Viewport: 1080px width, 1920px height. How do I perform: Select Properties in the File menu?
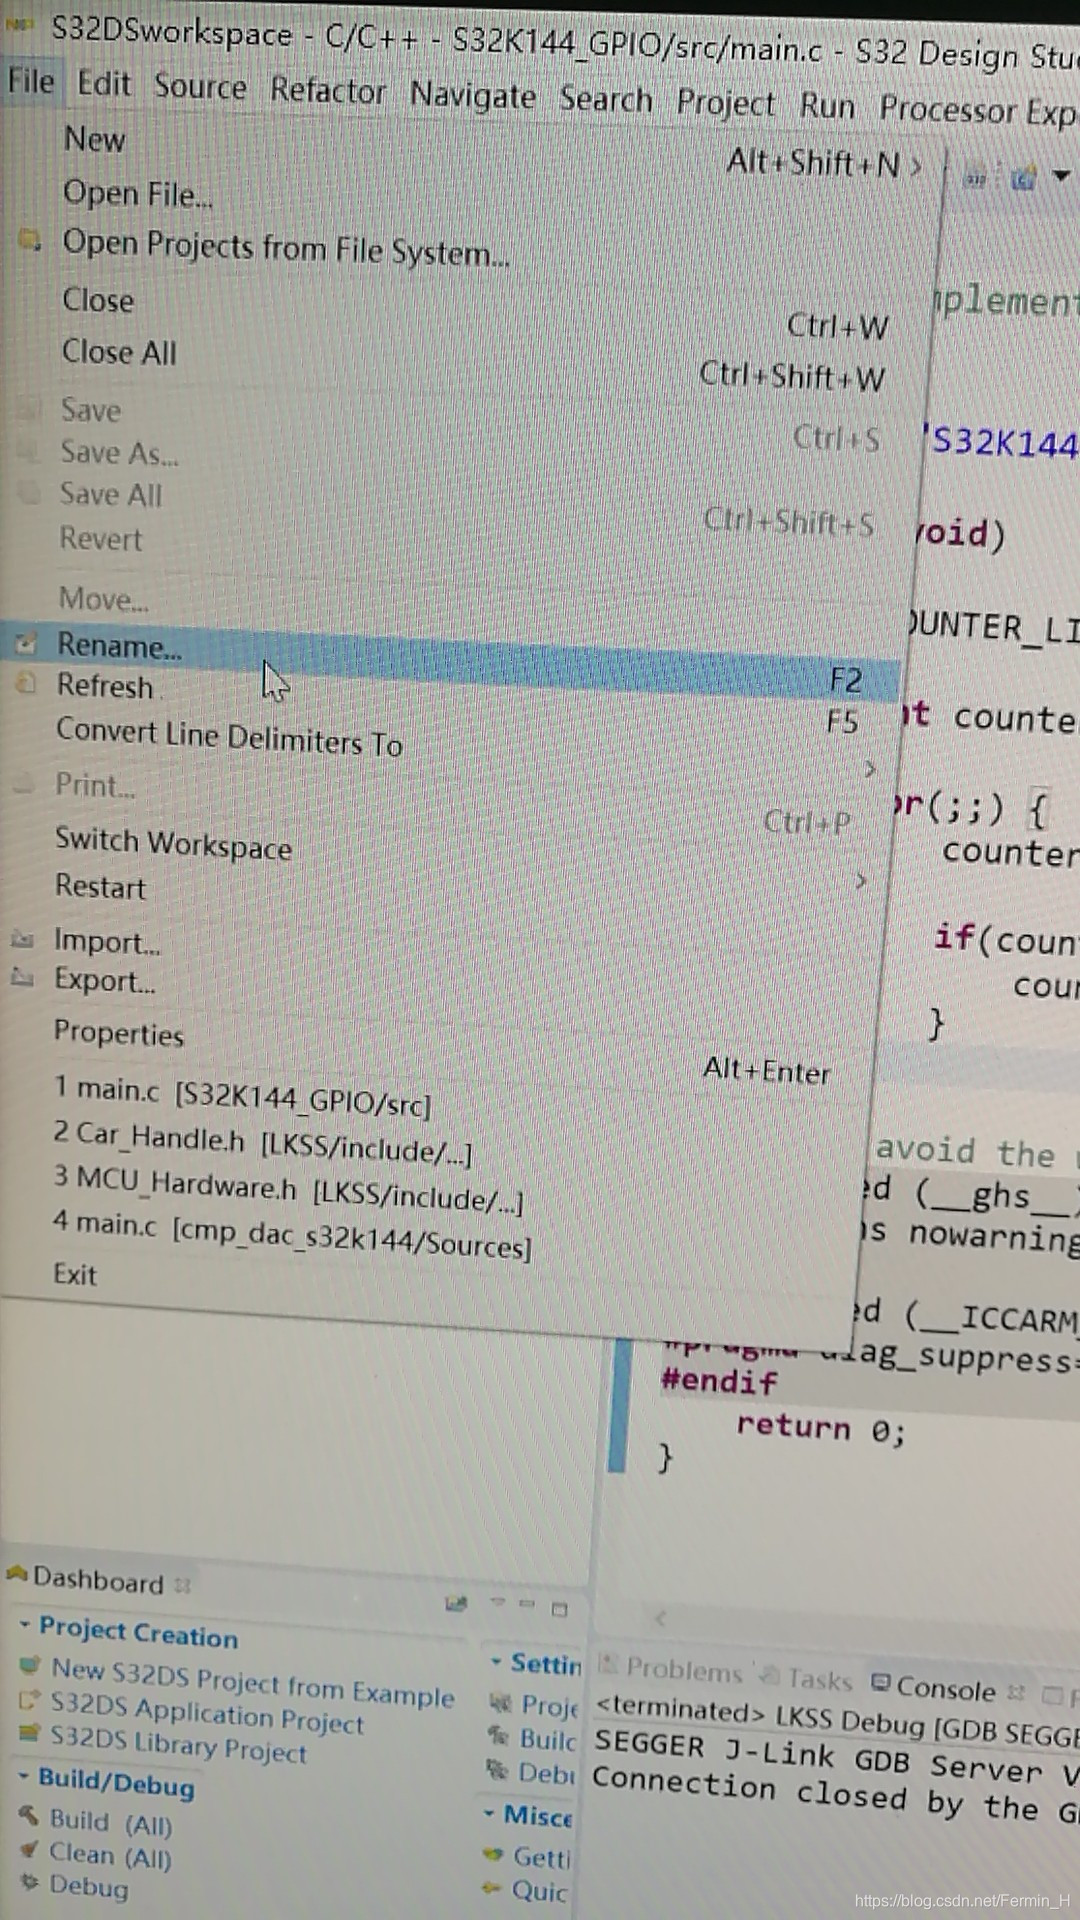119,1033
